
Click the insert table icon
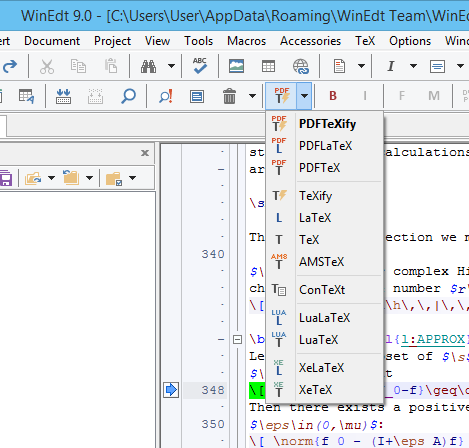pyautogui.click(x=268, y=66)
